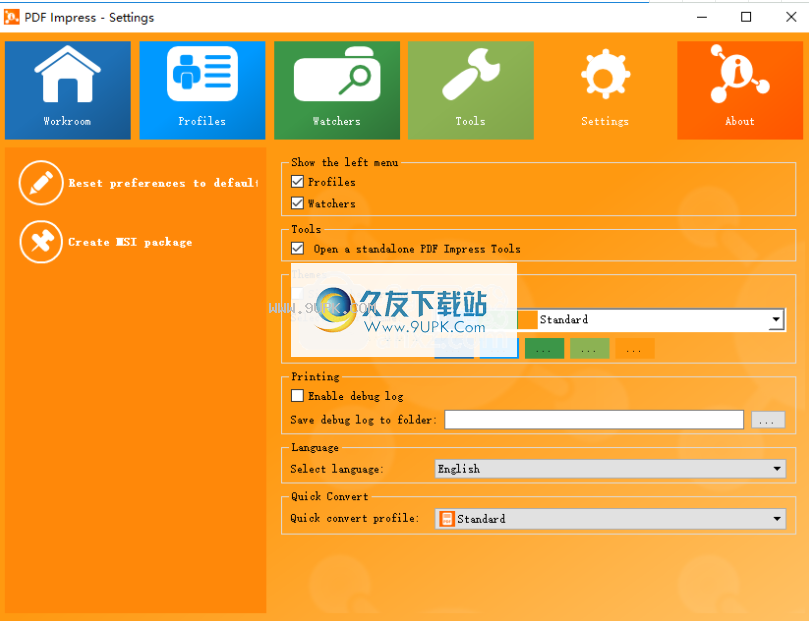
Task: Click the light green theme color swatch
Action: (589, 349)
